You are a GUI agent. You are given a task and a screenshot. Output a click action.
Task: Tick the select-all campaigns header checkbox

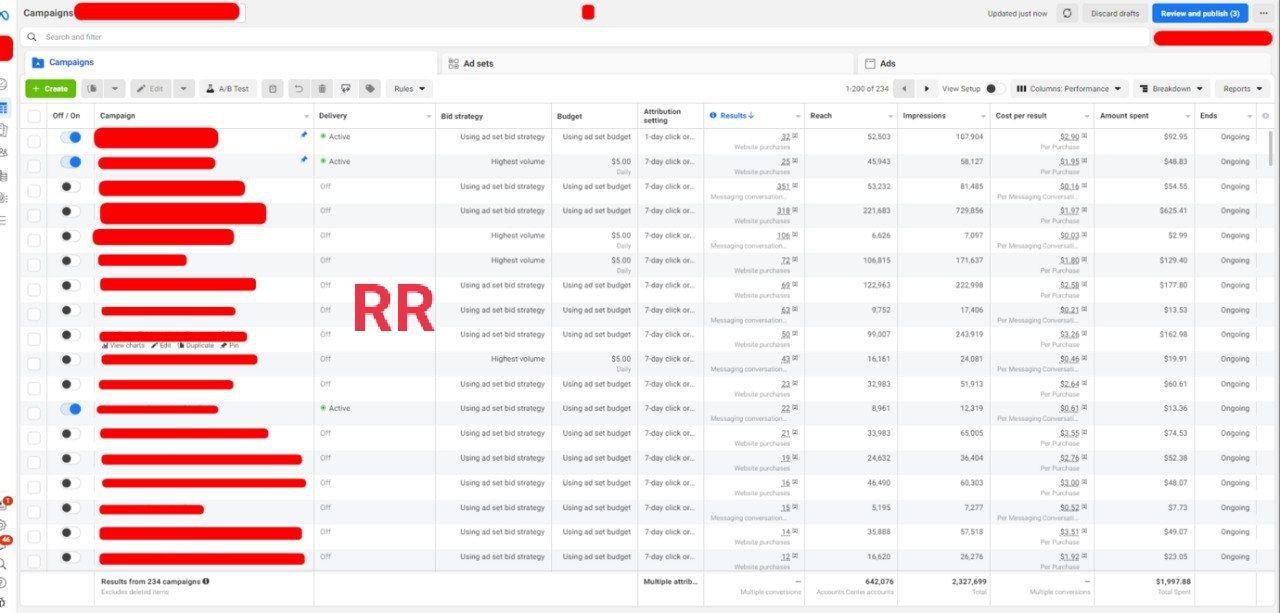pos(34,116)
